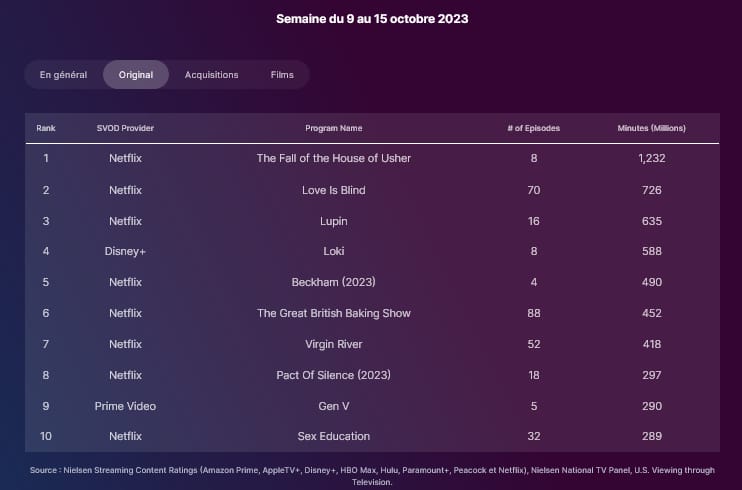Viewport: 742px width, 490px height.
Task: Click Pact Of Silence (2023)
Action: click(334, 375)
